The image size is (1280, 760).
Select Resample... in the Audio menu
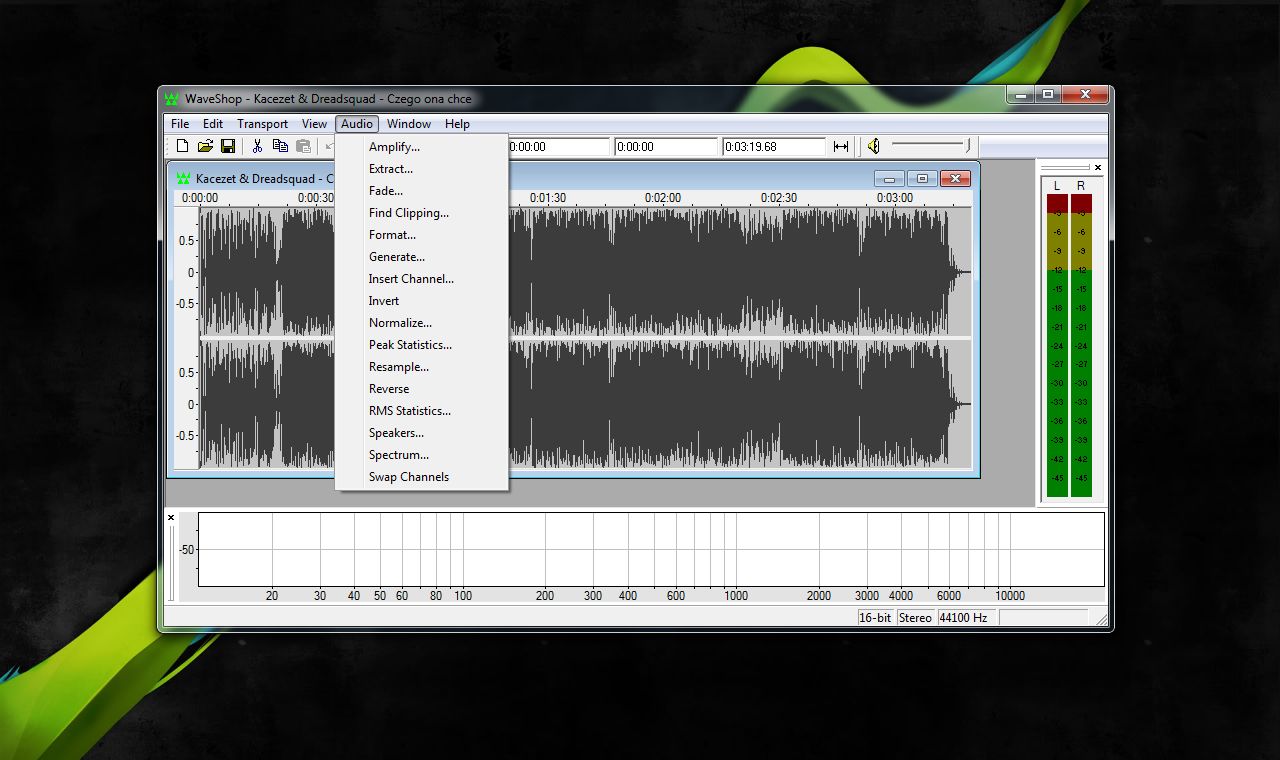422,367
